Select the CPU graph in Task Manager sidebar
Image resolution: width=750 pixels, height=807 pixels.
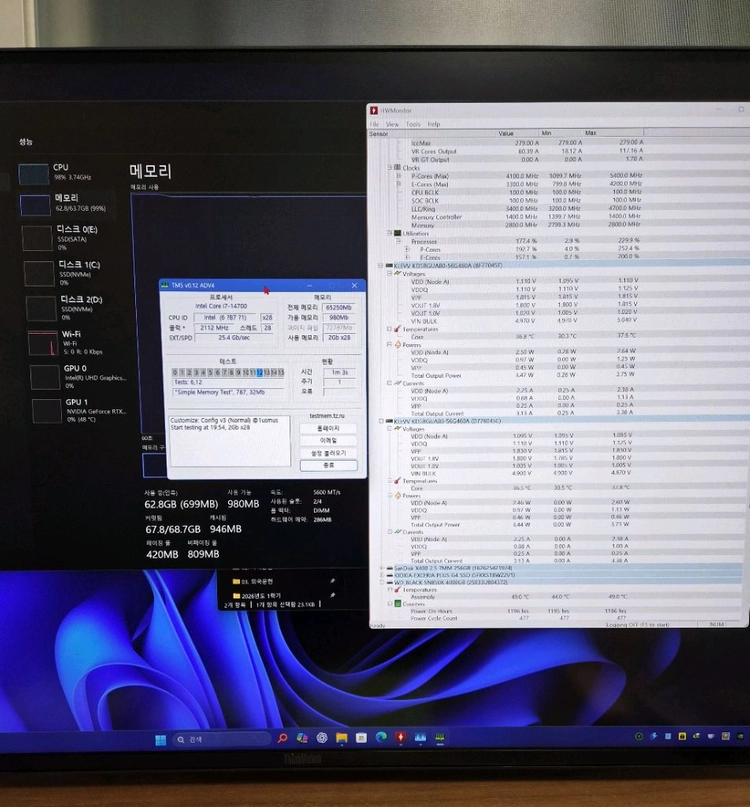[x=33, y=173]
